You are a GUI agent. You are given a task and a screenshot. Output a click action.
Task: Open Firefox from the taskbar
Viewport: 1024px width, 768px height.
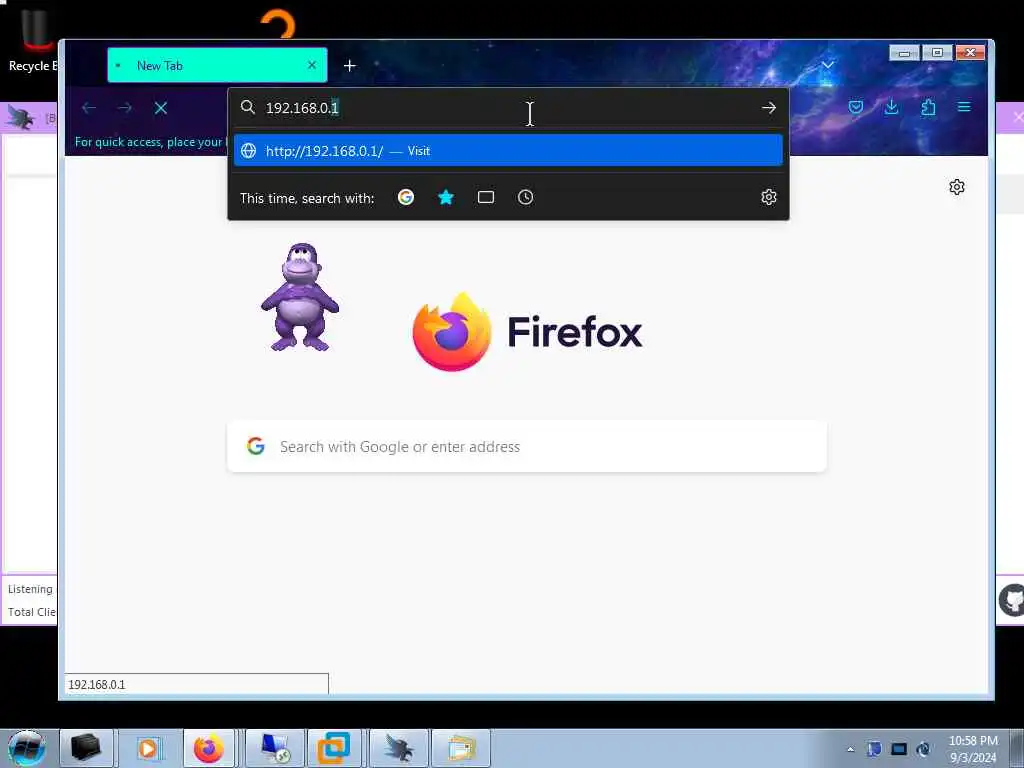click(x=208, y=748)
